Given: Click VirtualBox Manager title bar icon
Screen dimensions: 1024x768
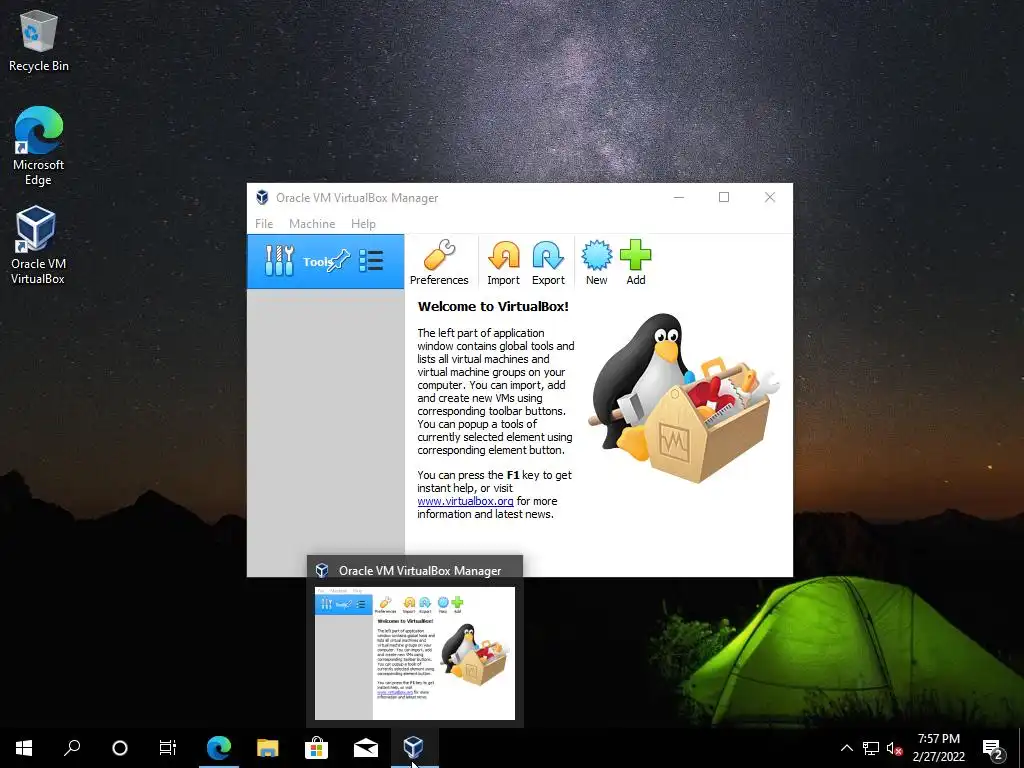Looking at the screenshot, I should [x=263, y=197].
